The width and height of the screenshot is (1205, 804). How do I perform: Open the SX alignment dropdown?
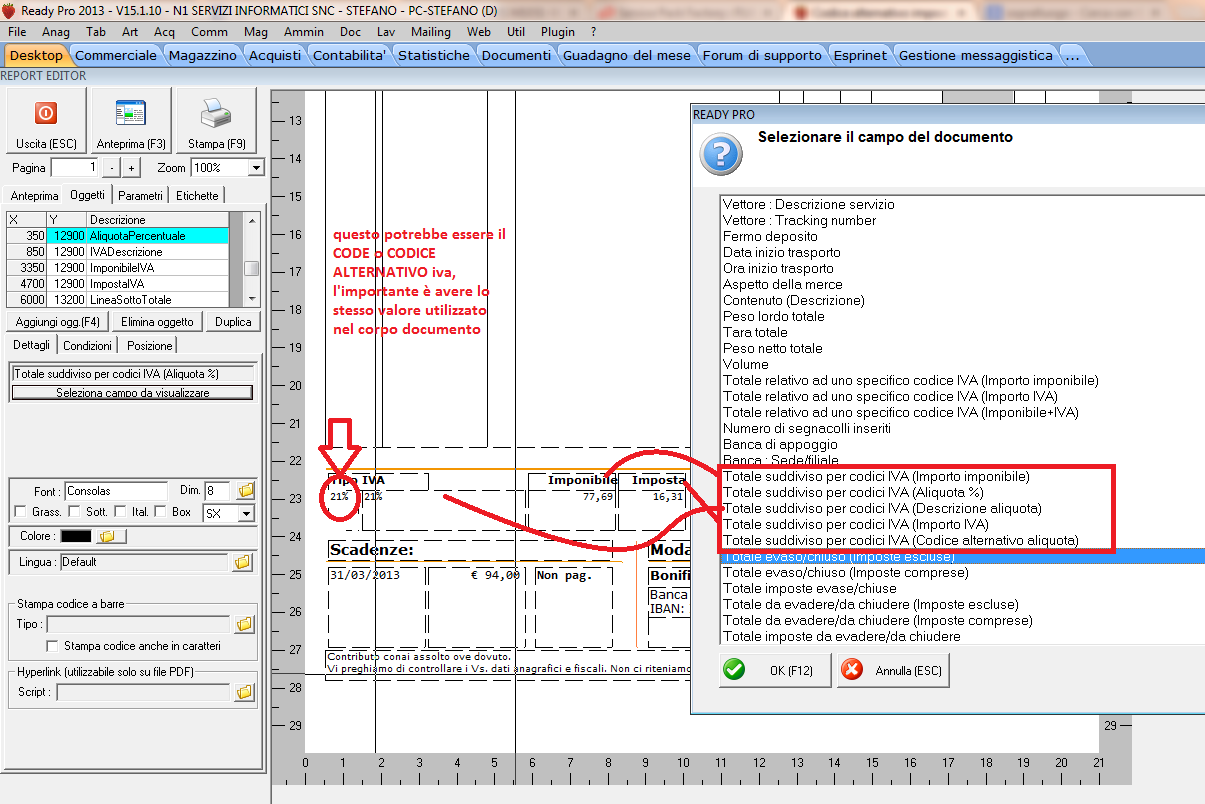[x=245, y=513]
